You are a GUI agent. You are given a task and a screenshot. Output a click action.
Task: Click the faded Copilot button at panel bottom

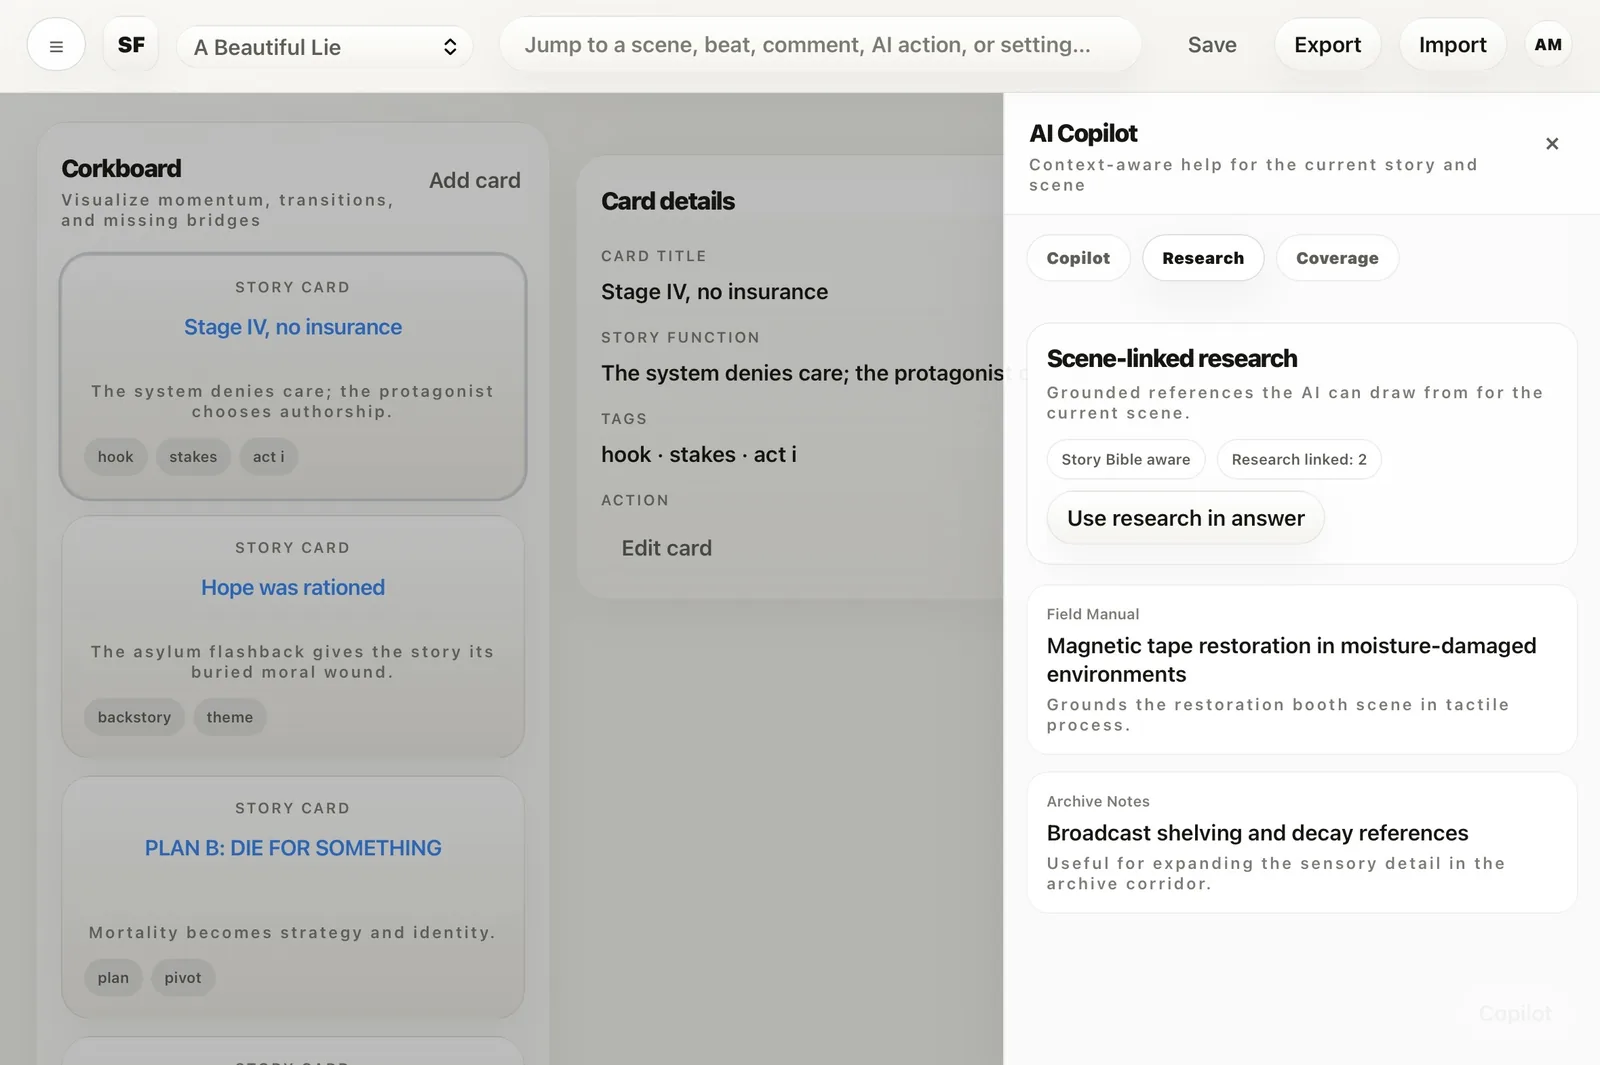[1515, 1013]
